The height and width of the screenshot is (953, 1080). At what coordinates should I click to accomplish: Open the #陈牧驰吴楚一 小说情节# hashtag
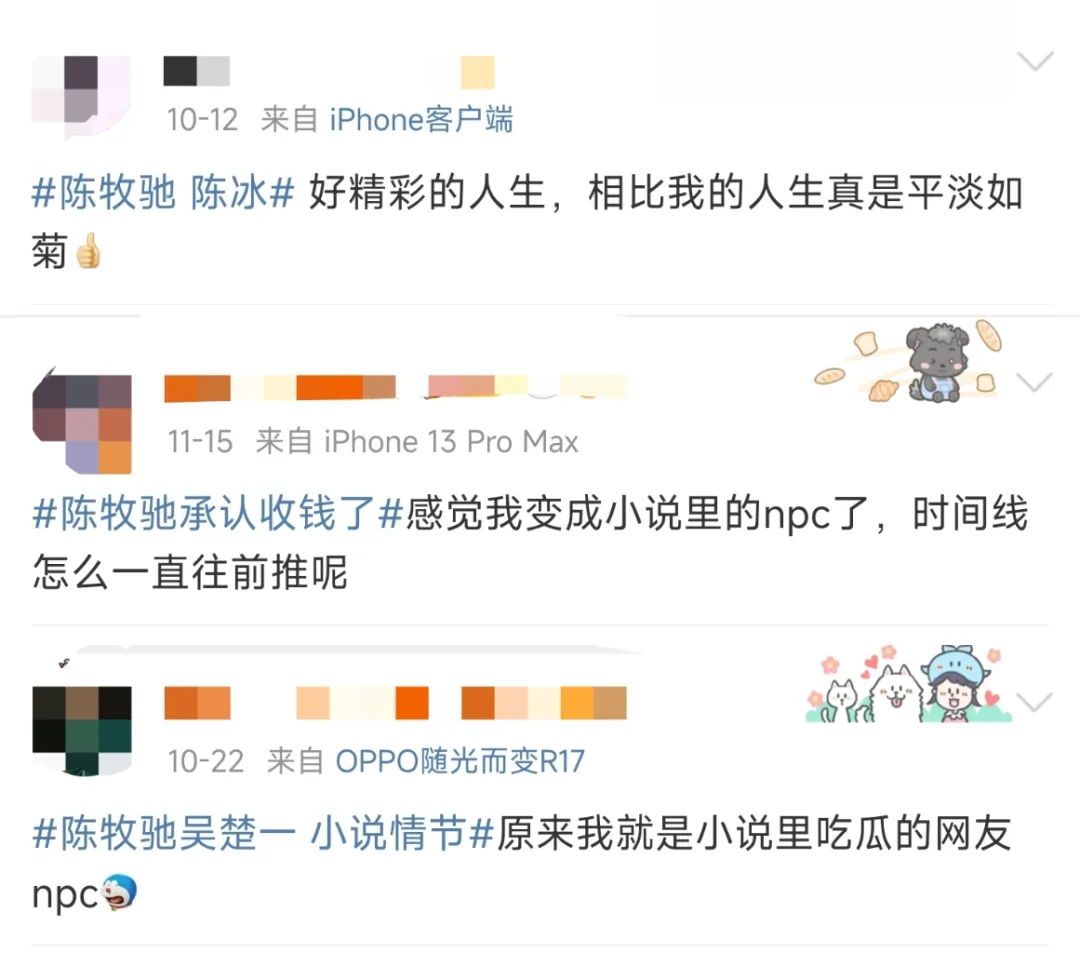[x=263, y=833]
